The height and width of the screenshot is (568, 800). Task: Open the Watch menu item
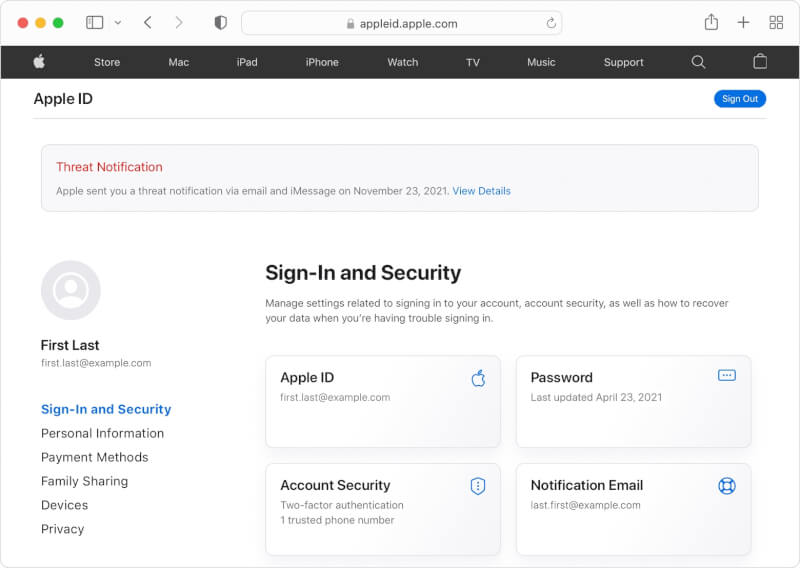coord(403,62)
